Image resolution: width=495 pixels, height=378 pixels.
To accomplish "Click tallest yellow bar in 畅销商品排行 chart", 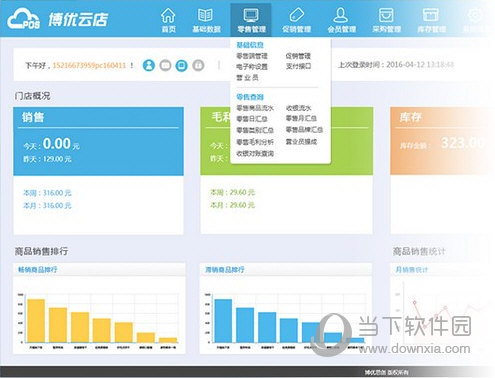I will tap(36, 321).
